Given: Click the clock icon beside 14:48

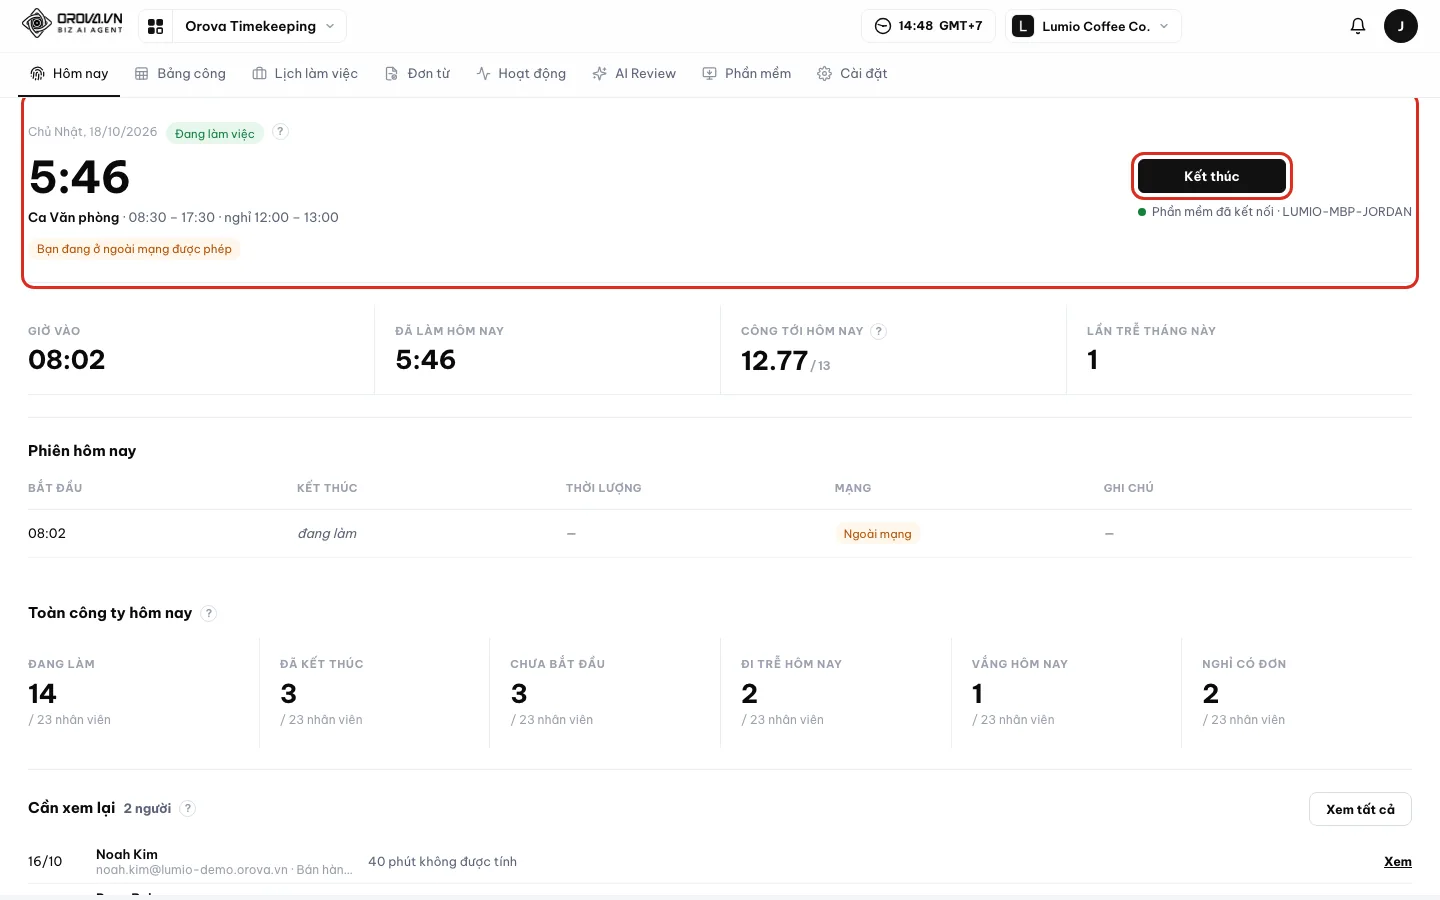Looking at the screenshot, I should coord(883,26).
